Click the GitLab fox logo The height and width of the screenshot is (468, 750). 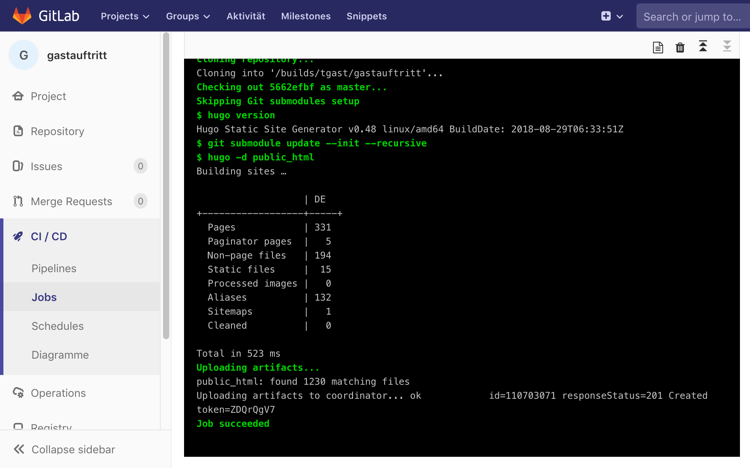tap(22, 16)
